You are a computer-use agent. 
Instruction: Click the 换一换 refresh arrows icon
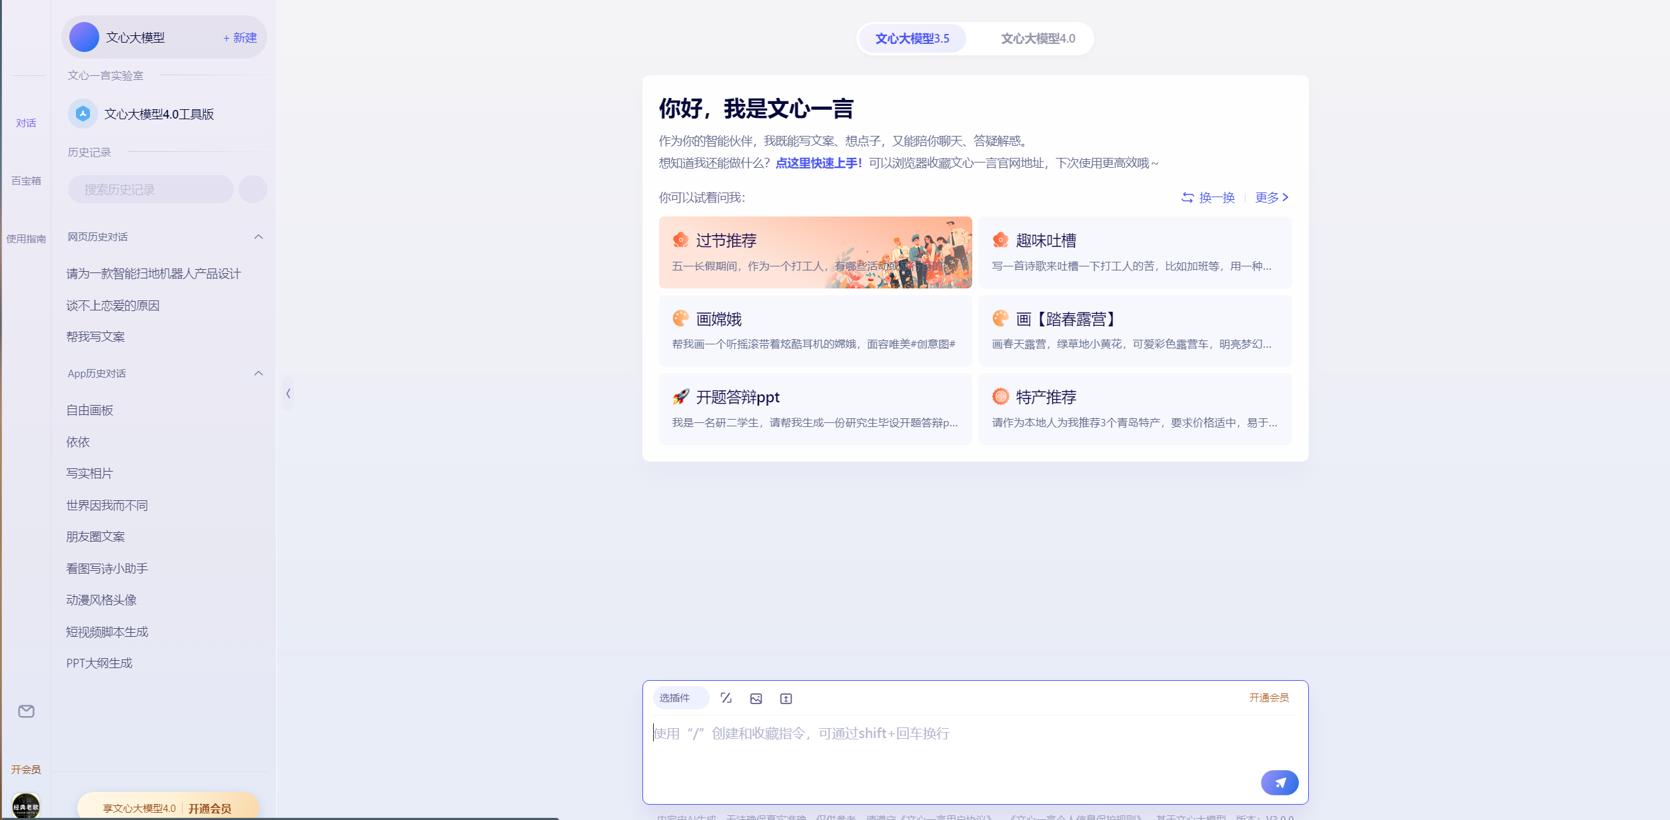coord(1187,197)
